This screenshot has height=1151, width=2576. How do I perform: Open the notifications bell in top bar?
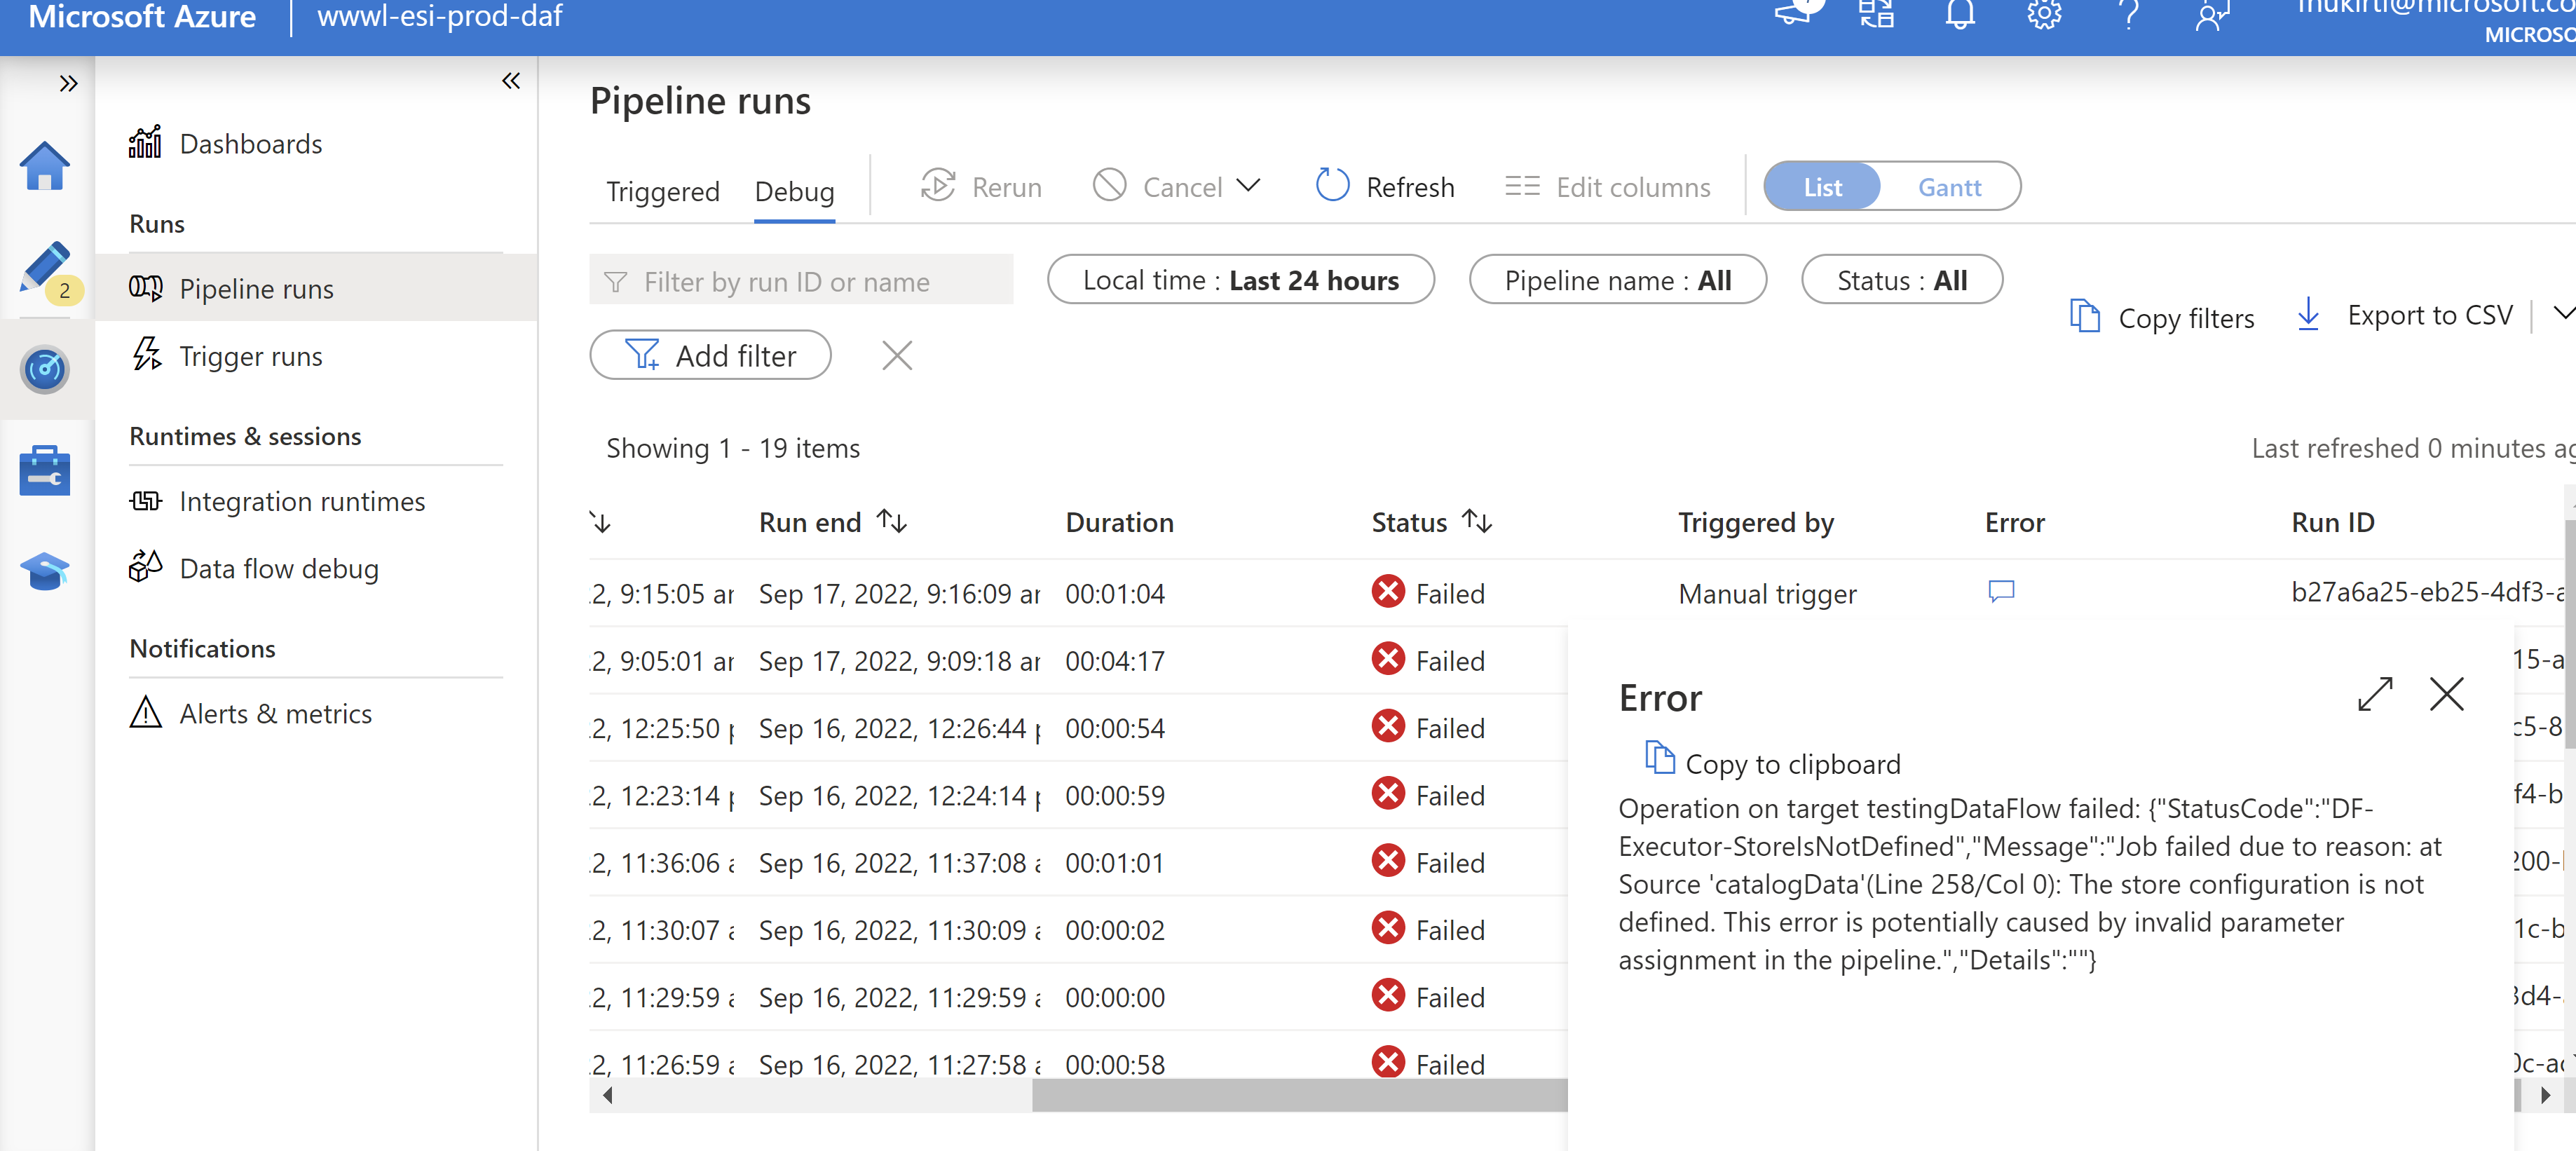point(1960,14)
